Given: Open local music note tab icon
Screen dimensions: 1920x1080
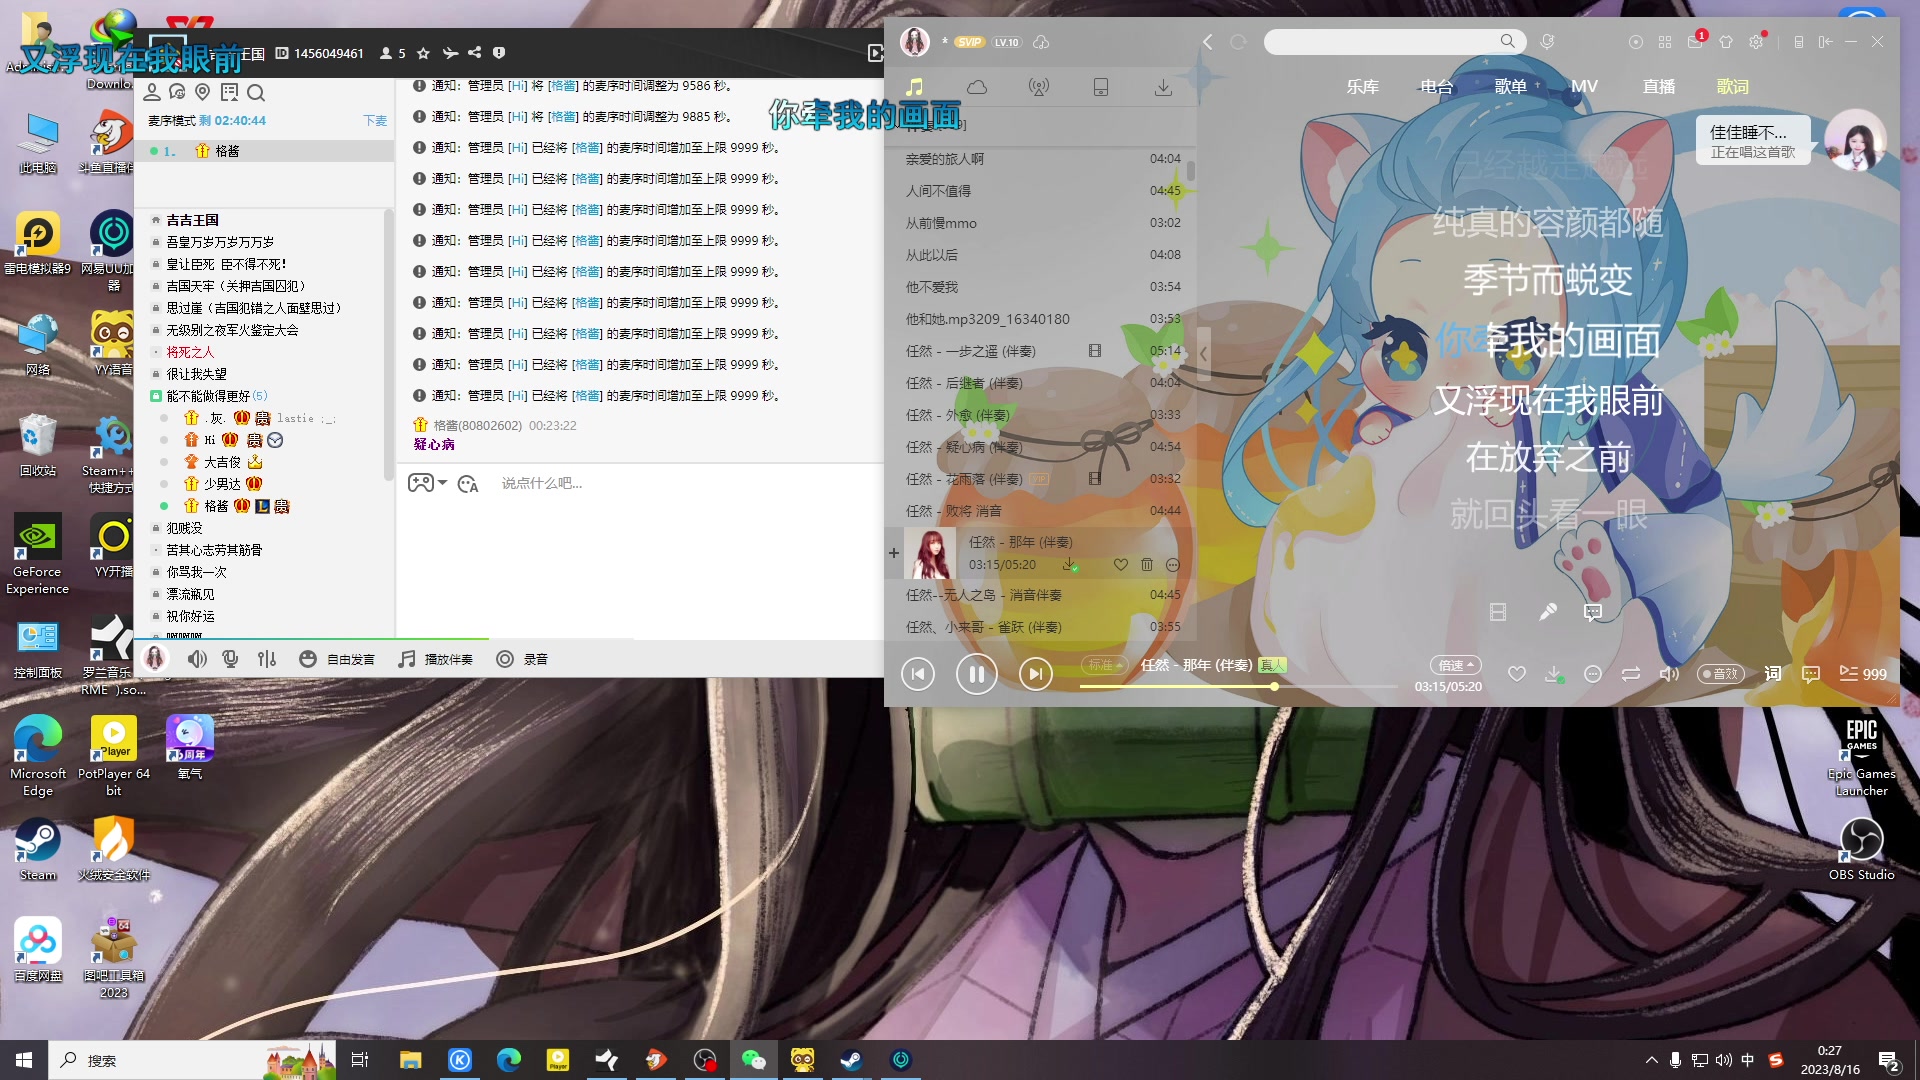Looking at the screenshot, I should coord(914,87).
